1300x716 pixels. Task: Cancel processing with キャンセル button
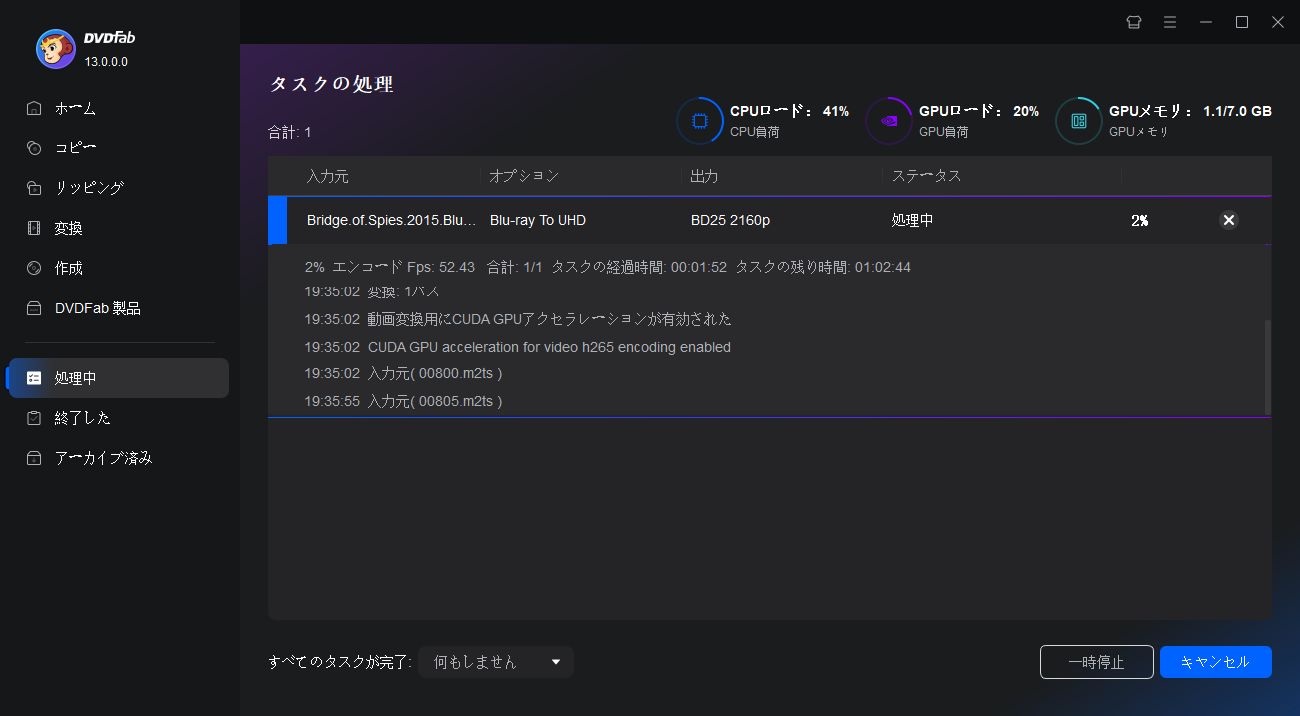[1216, 662]
